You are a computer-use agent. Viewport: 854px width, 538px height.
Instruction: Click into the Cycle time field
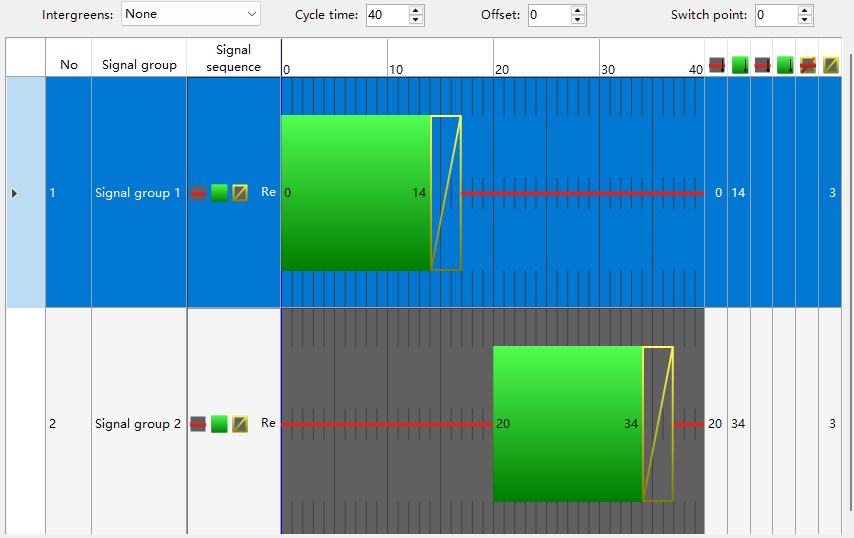tap(386, 15)
